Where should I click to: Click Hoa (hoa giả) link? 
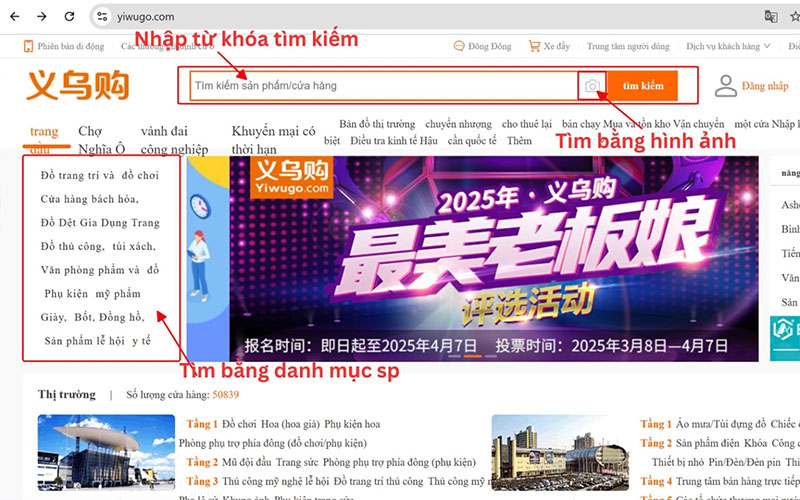point(290,424)
